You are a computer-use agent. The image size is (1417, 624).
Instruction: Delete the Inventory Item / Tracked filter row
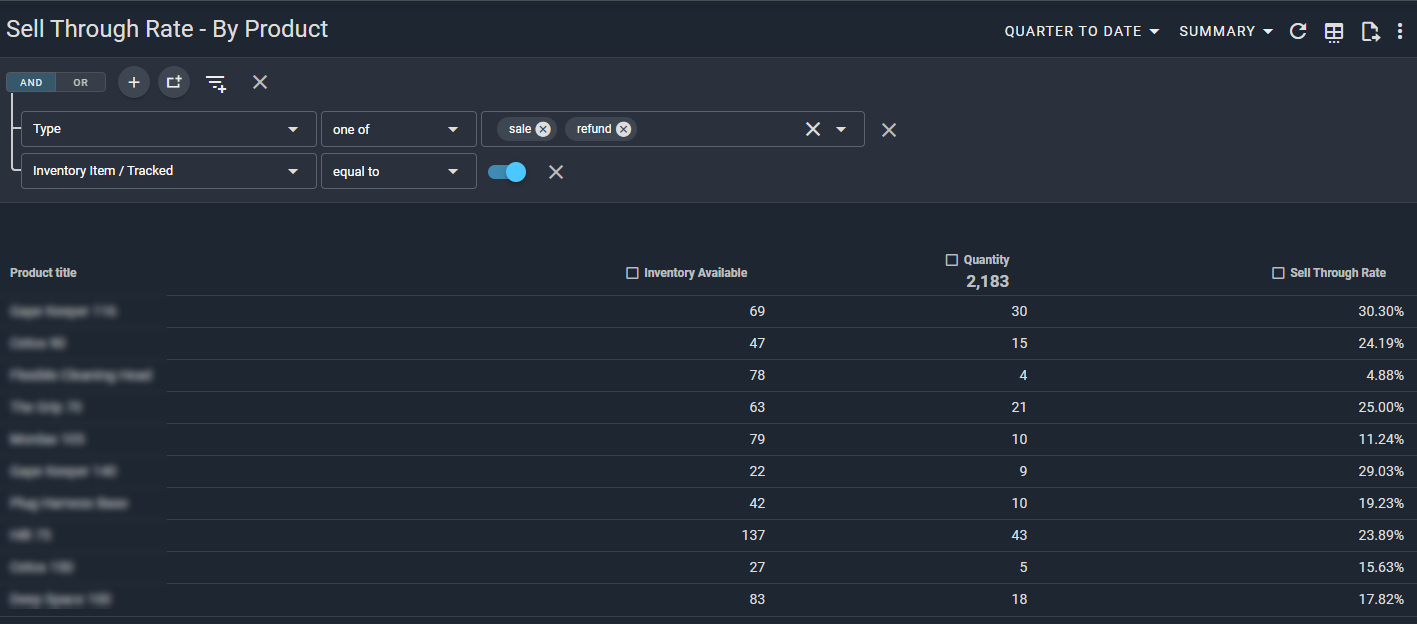click(x=556, y=172)
